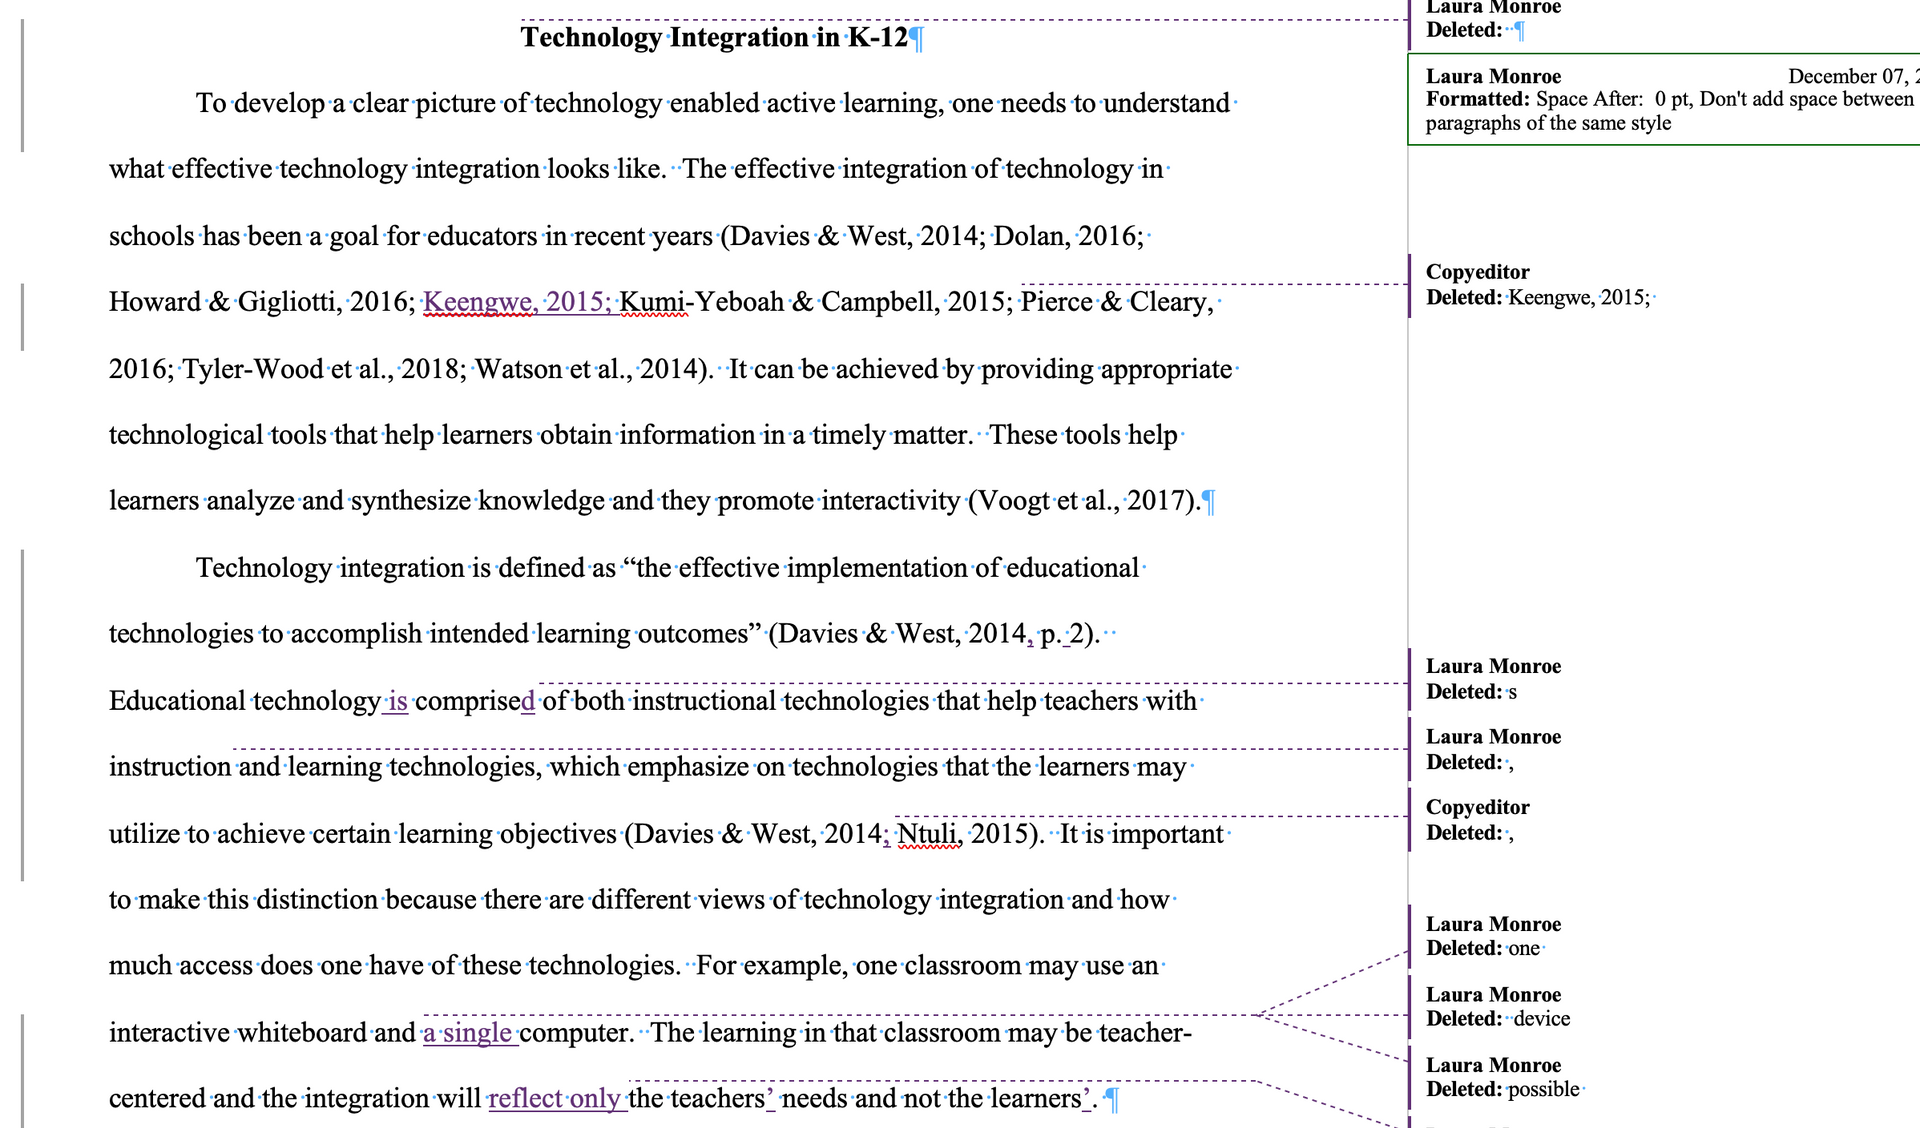This screenshot has height=1128, width=1920.
Task: Click the misspelled name 'Ntuli'
Action: pyautogui.click(x=928, y=834)
